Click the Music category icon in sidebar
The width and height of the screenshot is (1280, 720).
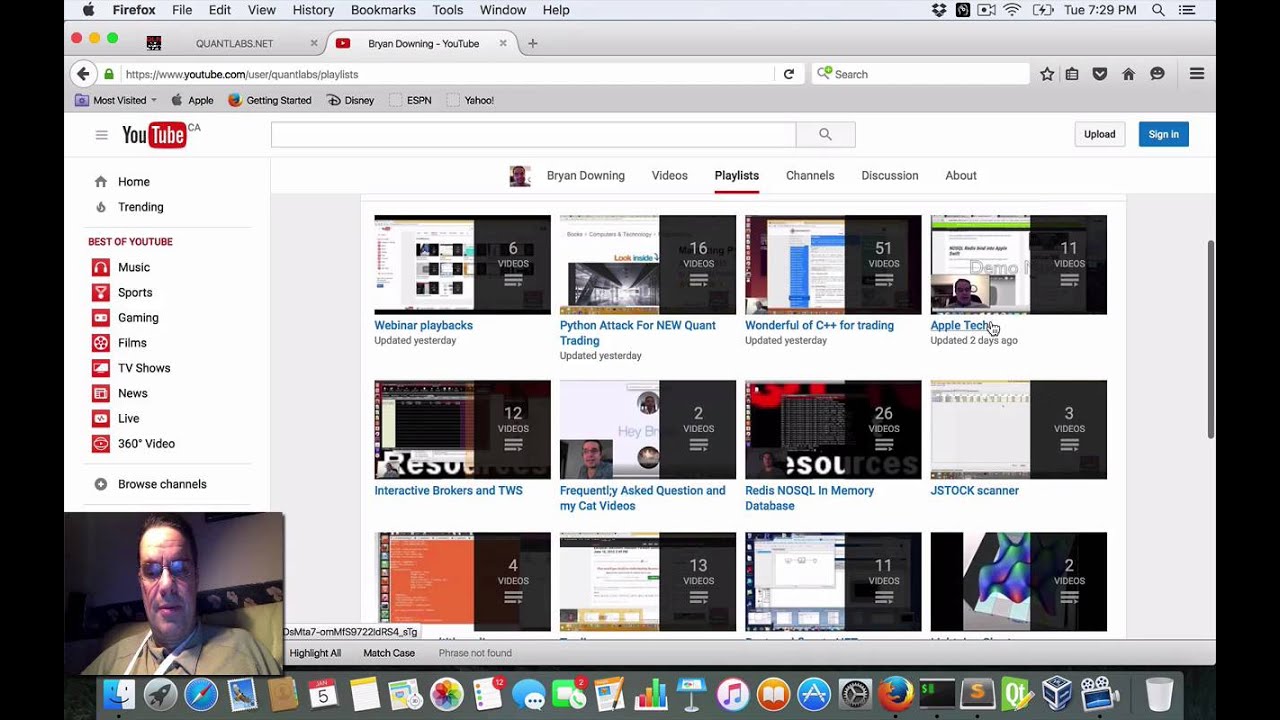click(100, 267)
